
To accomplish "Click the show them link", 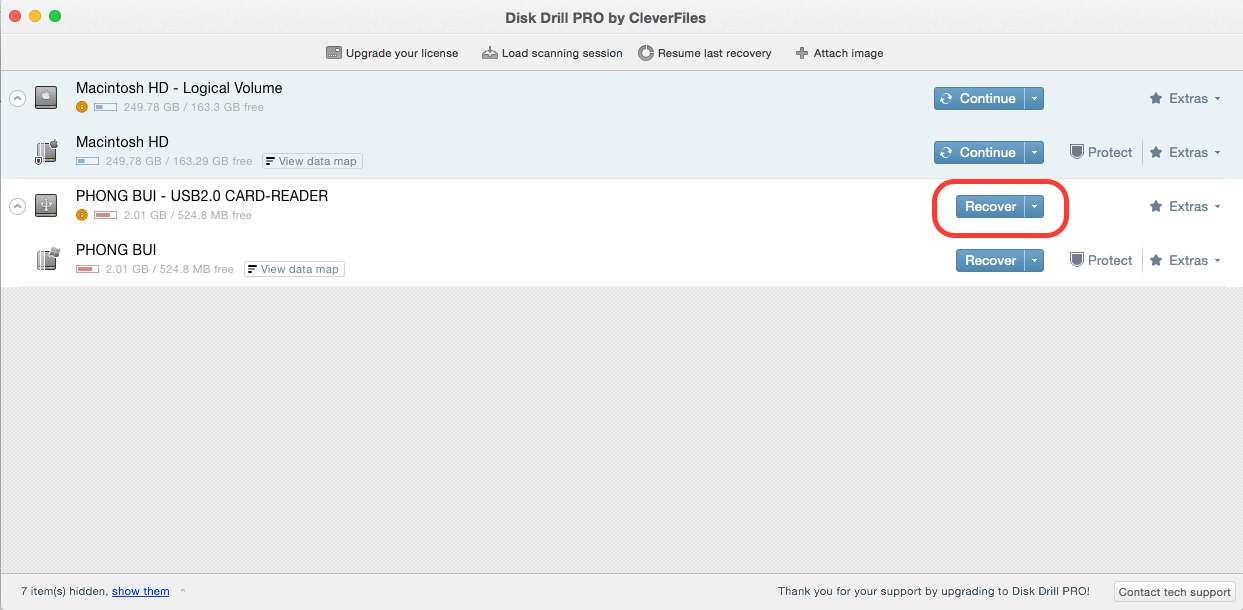I will click(141, 591).
